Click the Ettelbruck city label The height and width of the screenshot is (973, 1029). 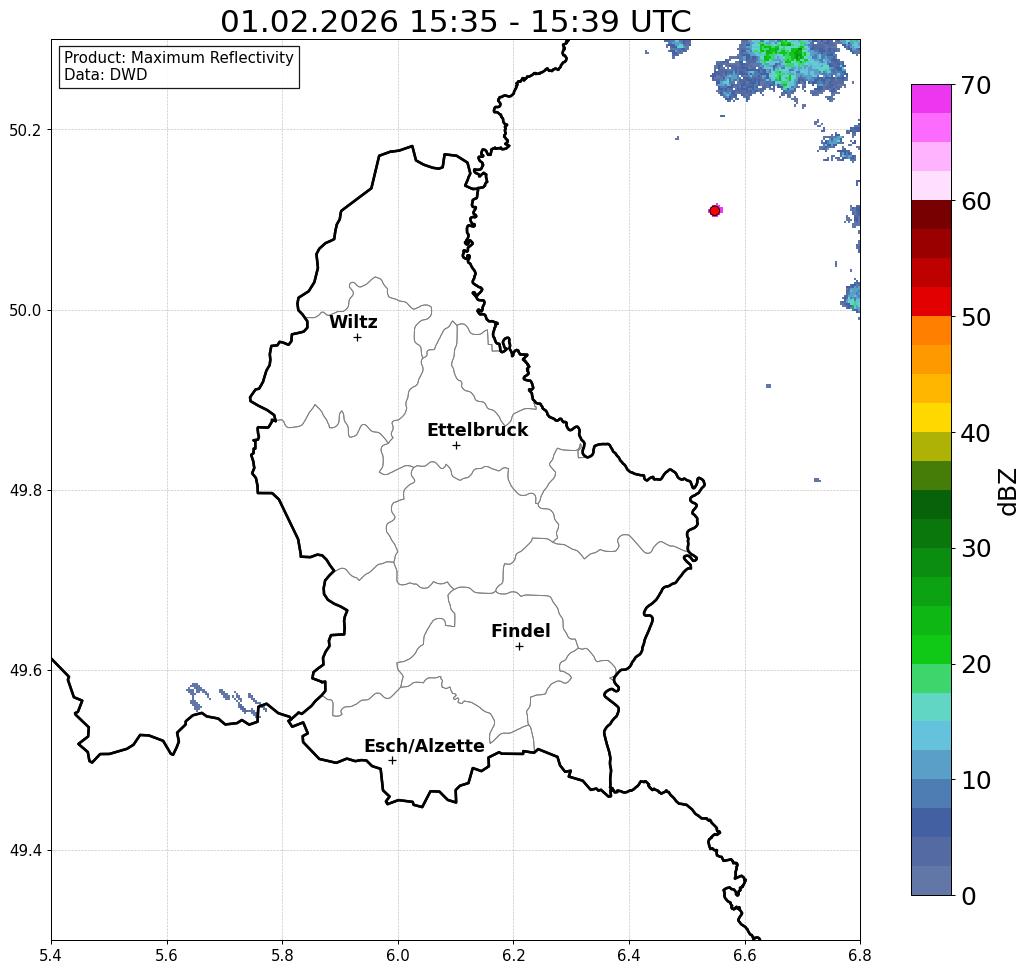477,430
